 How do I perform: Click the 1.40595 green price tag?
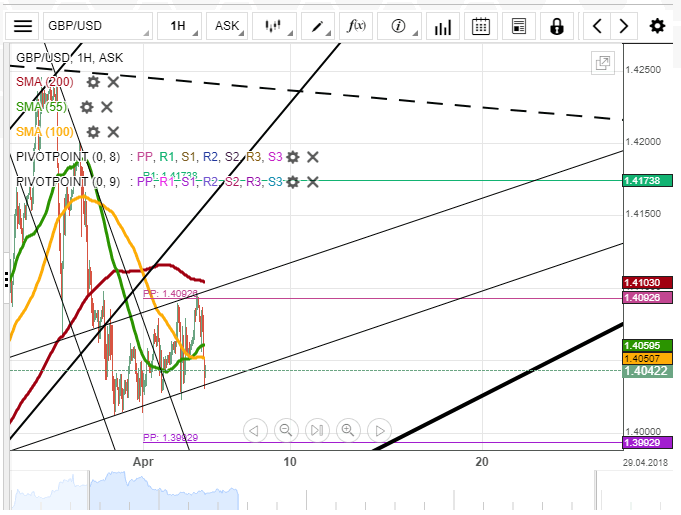pos(648,346)
